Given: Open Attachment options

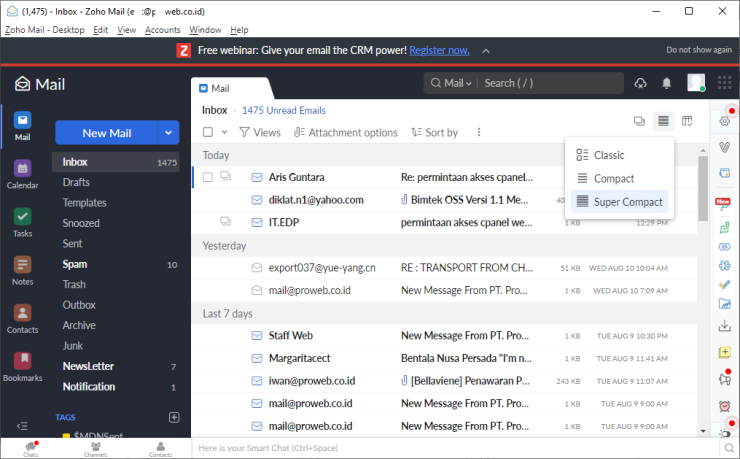Looking at the screenshot, I should [345, 133].
